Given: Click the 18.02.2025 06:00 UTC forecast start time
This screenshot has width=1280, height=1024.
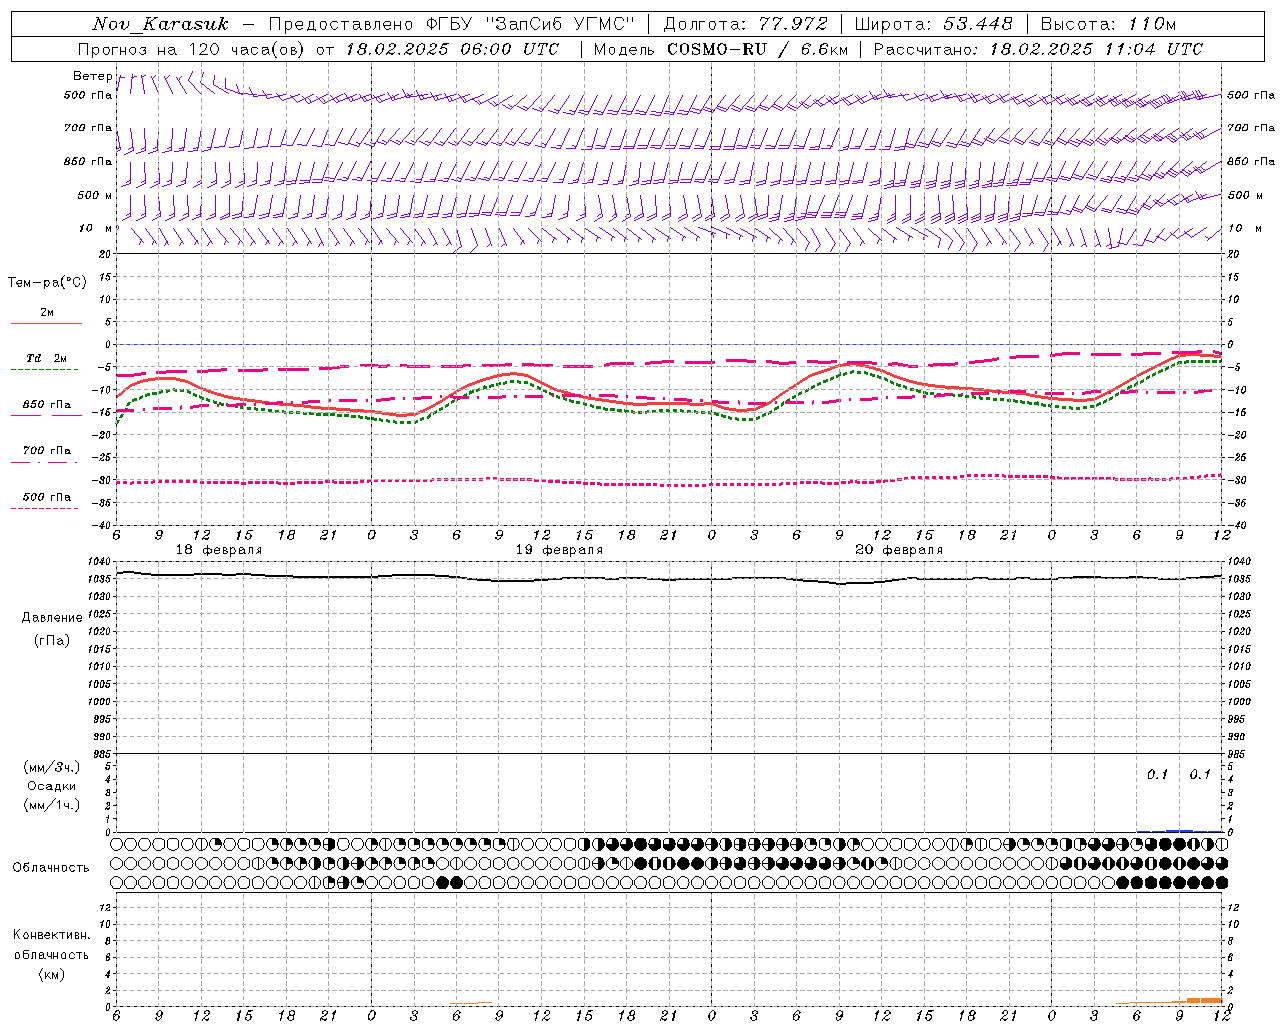Looking at the screenshot, I should (x=452, y=49).
